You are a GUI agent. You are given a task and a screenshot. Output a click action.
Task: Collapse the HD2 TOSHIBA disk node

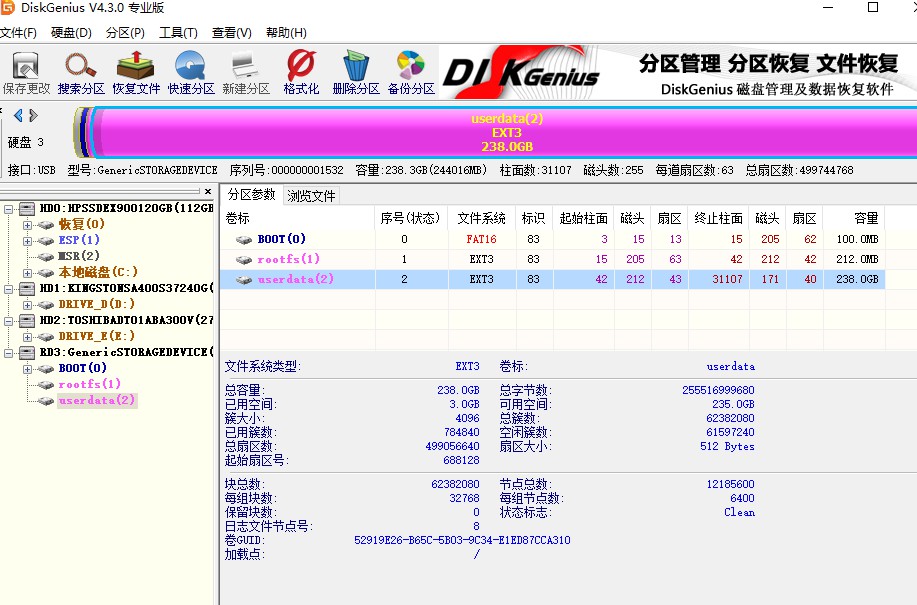pyautogui.click(x=8, y=321)
